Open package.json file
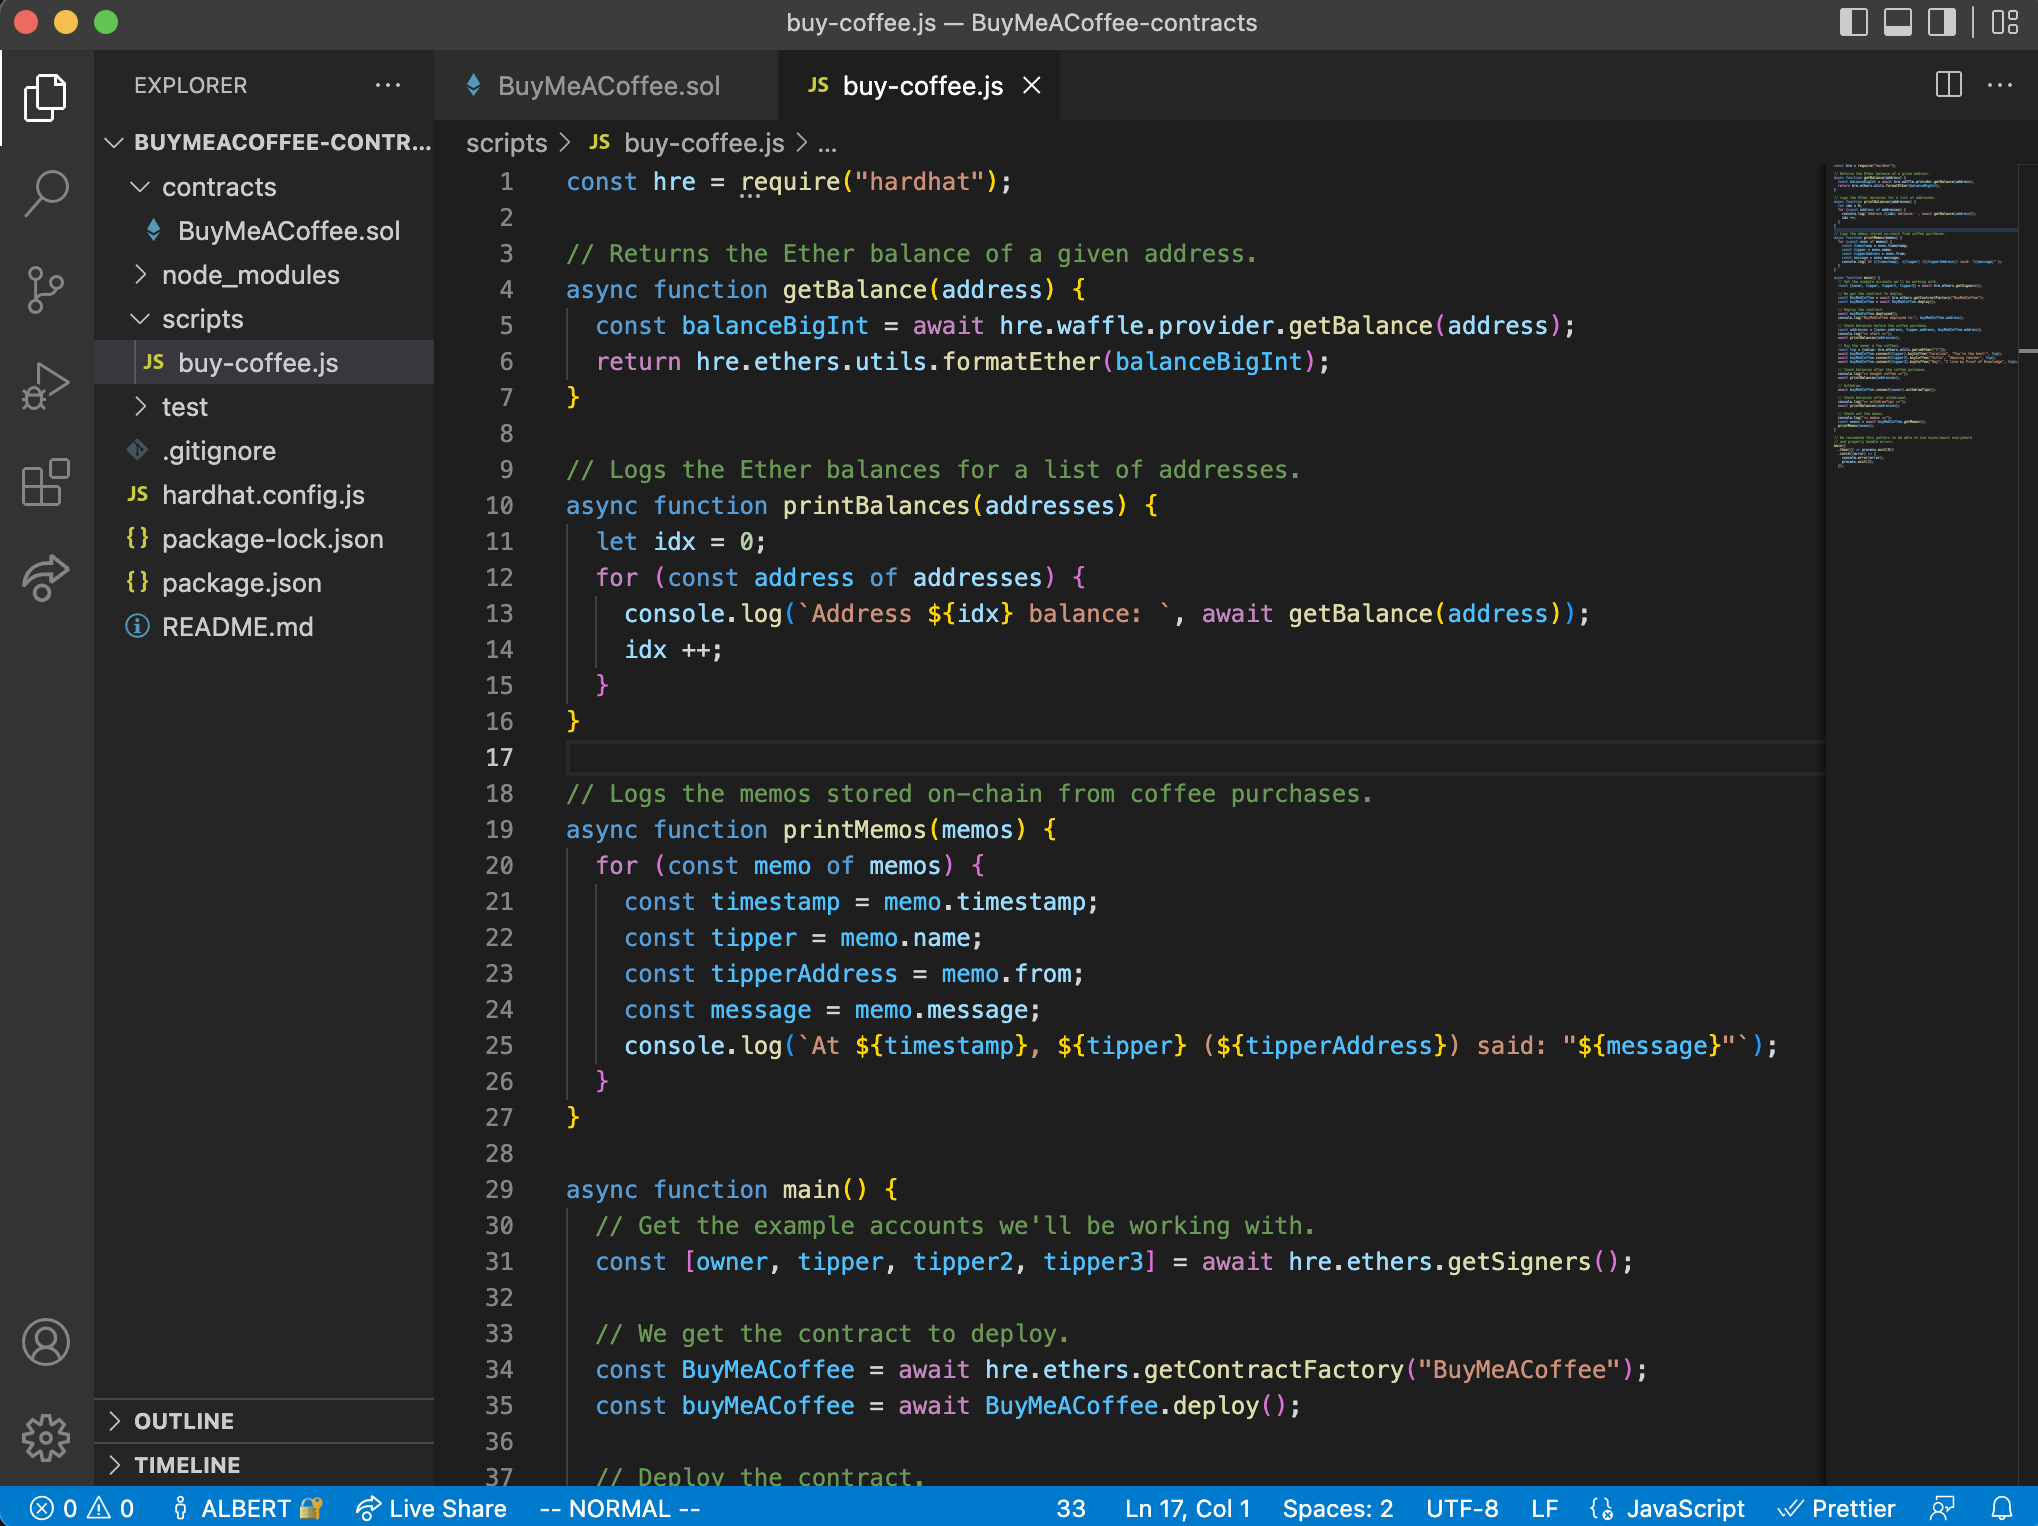This screenshot has width=2038, height=1526. tap(265, 583)
